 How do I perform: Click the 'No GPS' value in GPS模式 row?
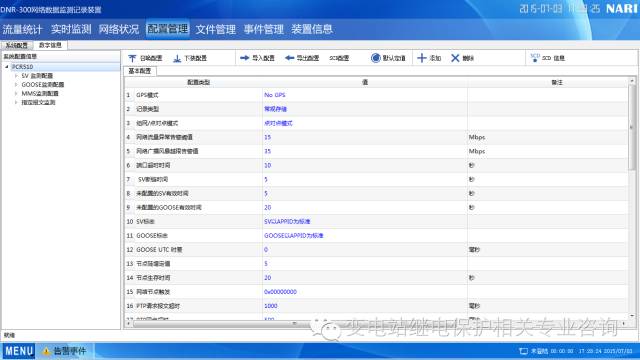pyautogui.click(x=275, y=95)
